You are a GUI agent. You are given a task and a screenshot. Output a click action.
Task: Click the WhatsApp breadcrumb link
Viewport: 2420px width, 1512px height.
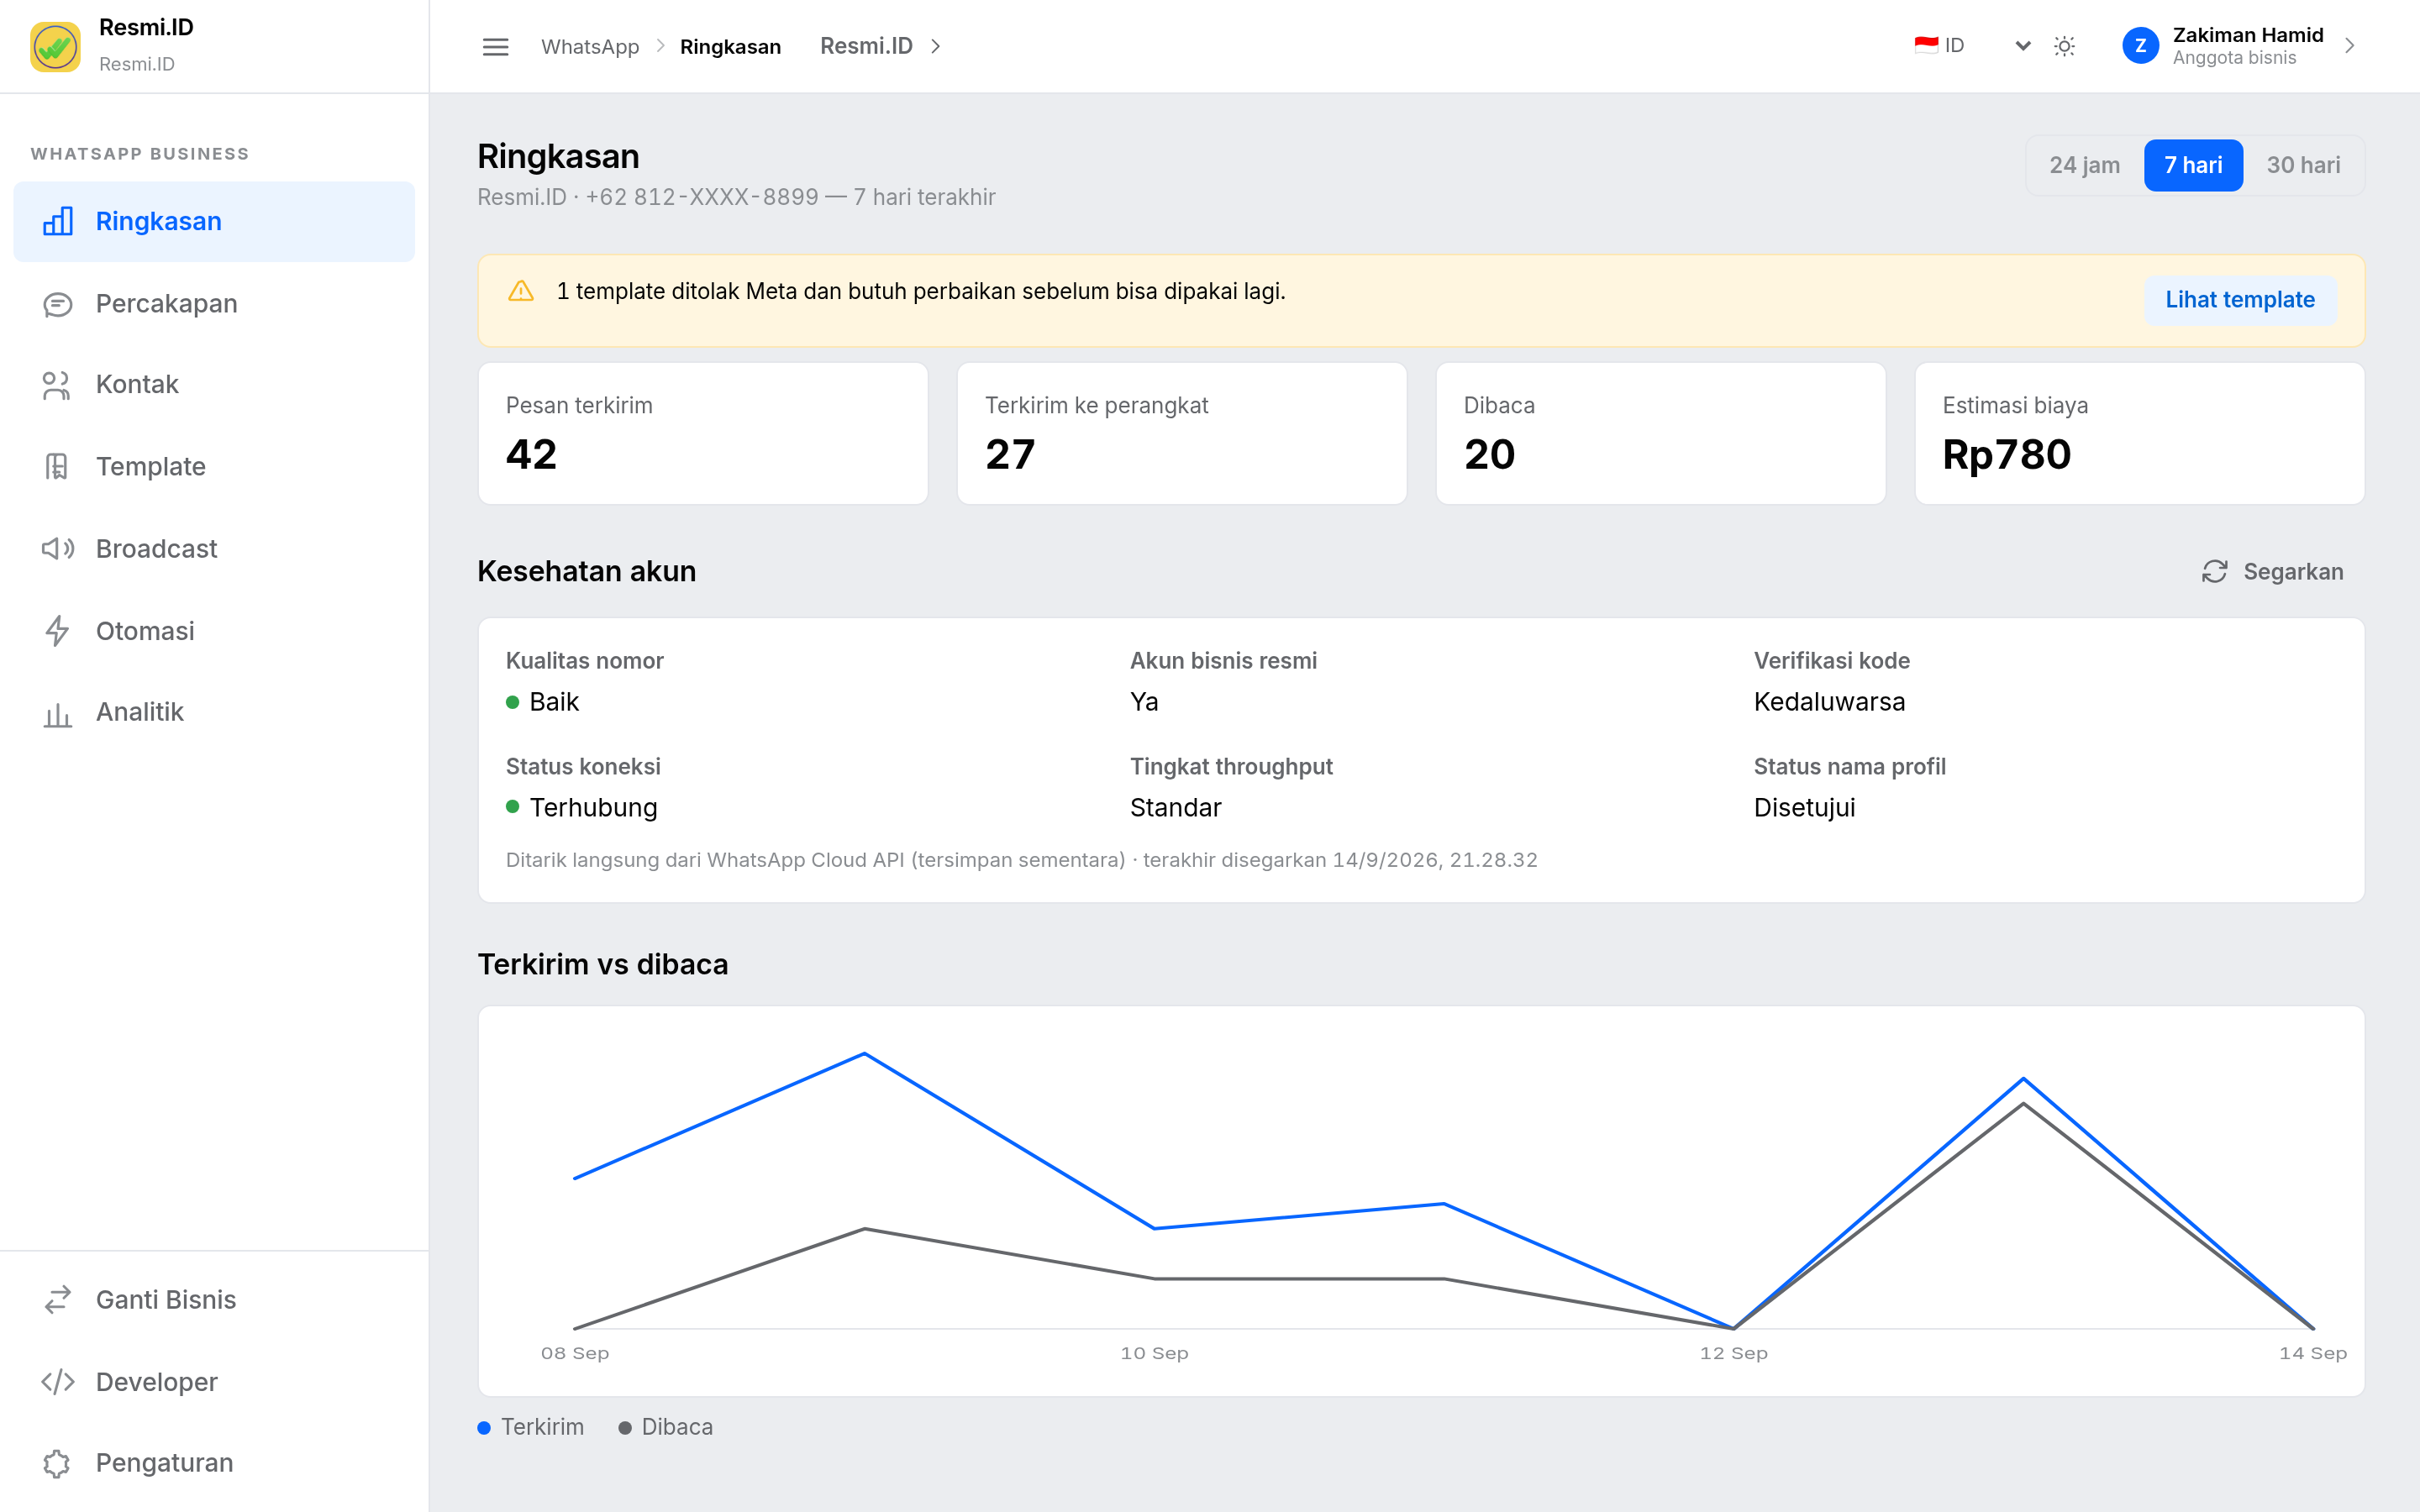click(x=590, y=46)
